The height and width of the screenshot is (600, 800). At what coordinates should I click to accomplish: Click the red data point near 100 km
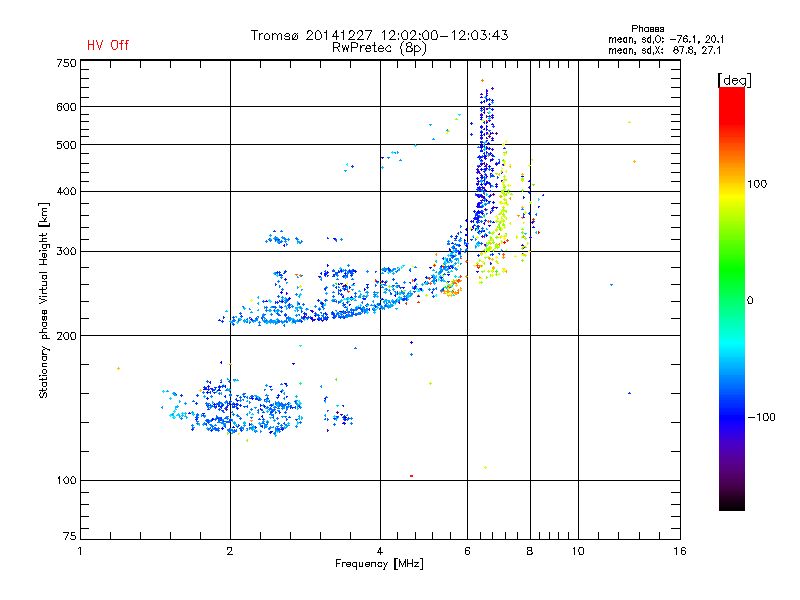coord(411,476)
